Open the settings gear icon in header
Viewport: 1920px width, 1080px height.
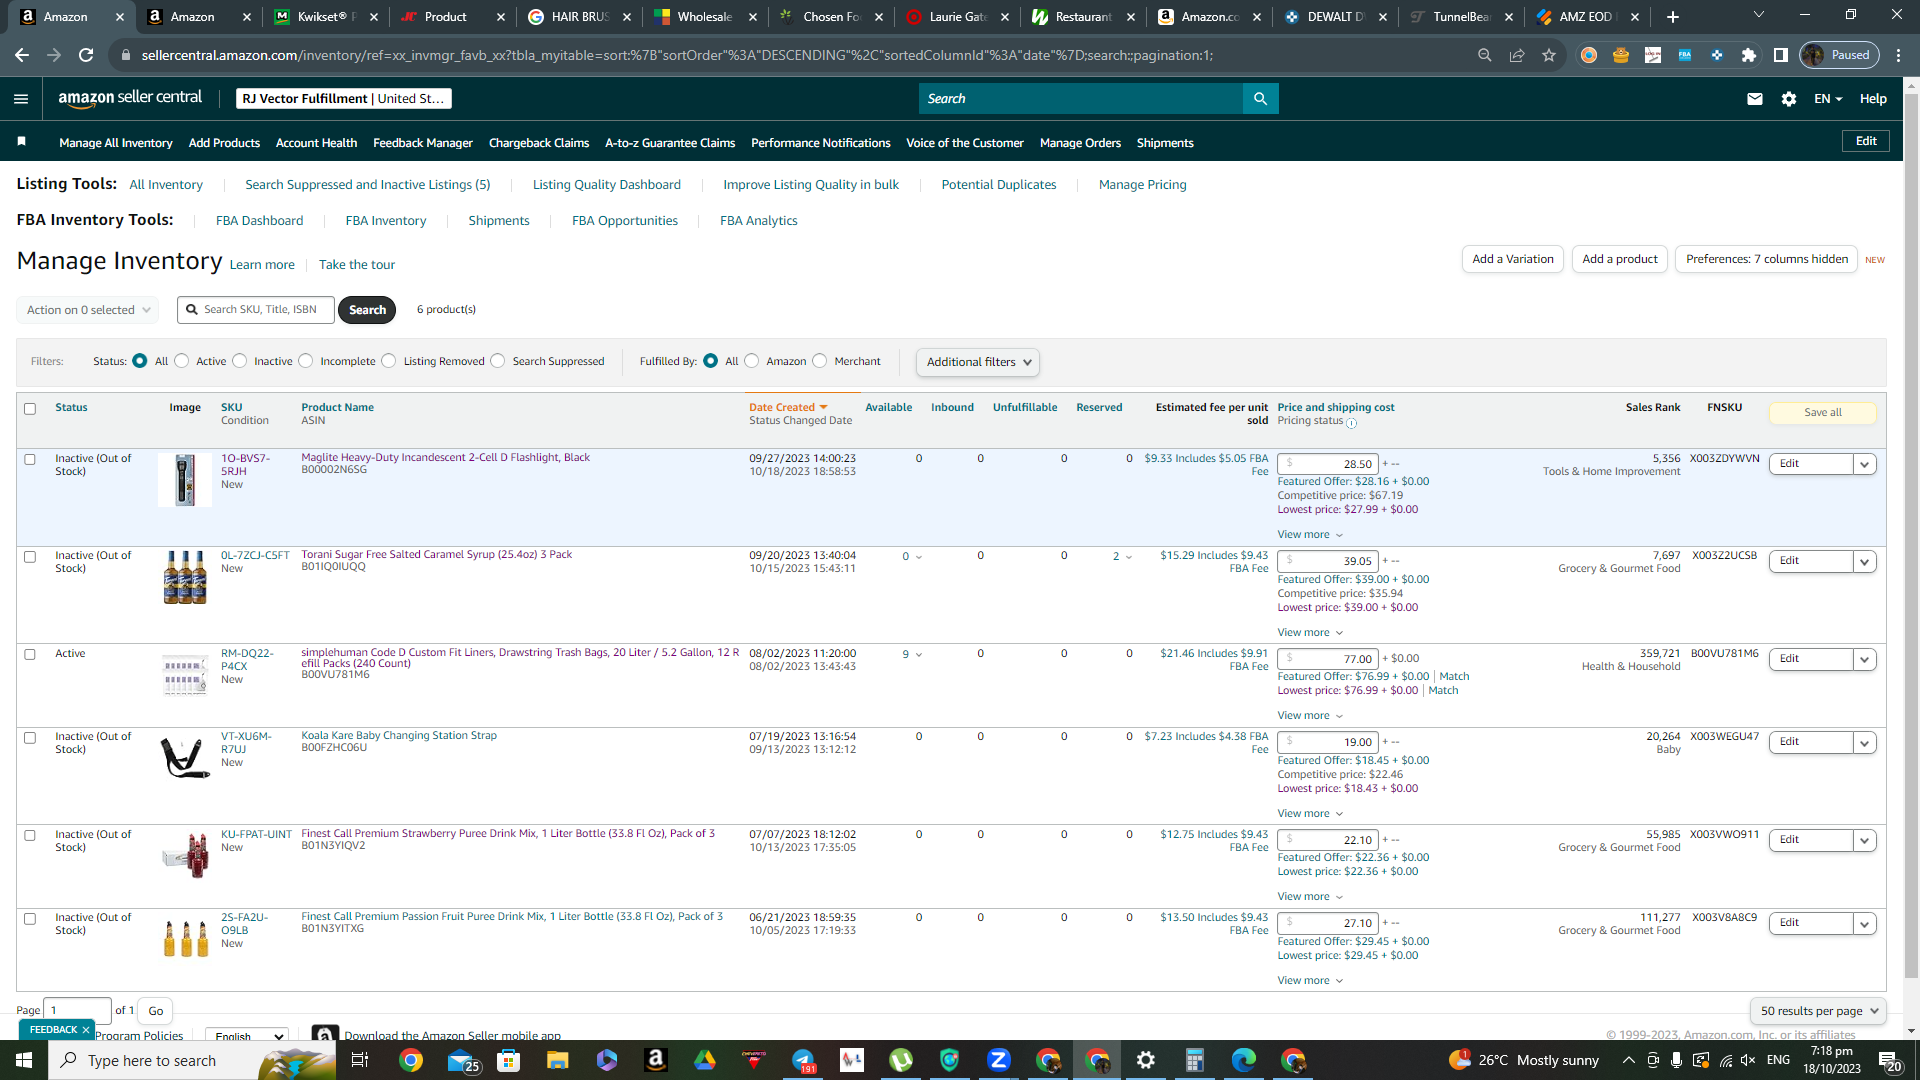pos(1788,98)
